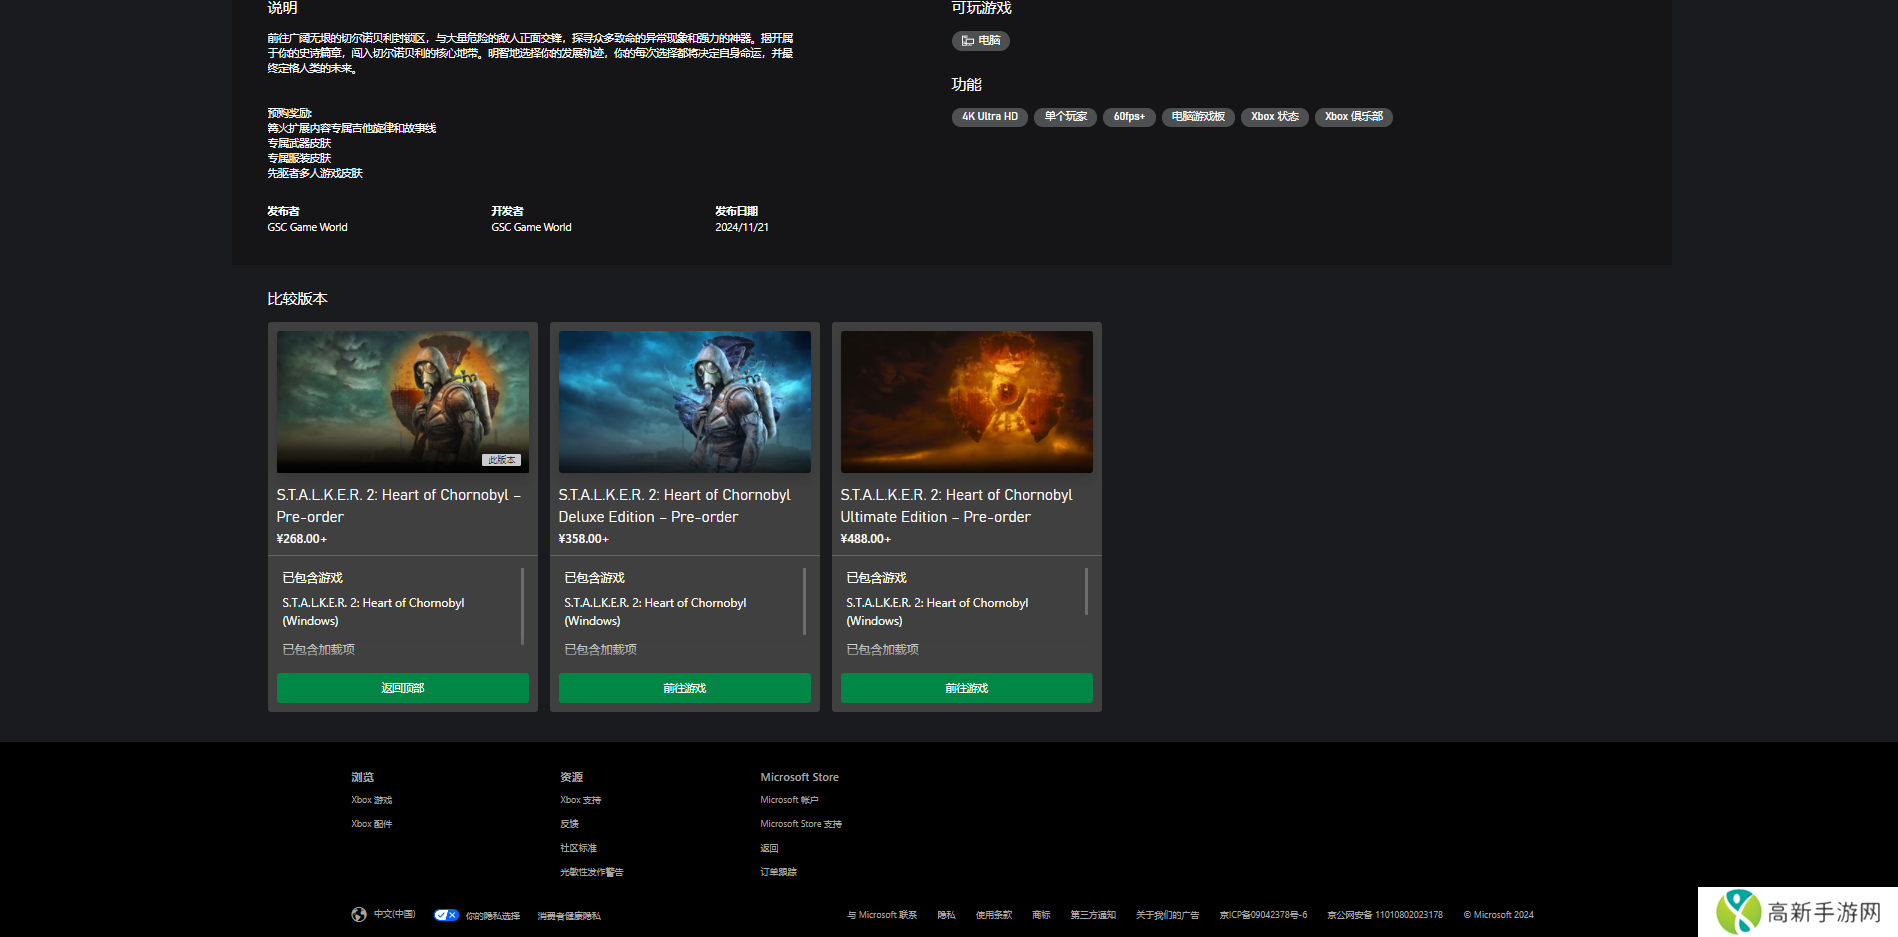This screenshot has width=1898, height=937.
Task: Select the 4K Ultra HD feature tag
Action: (x=989, y=117)
